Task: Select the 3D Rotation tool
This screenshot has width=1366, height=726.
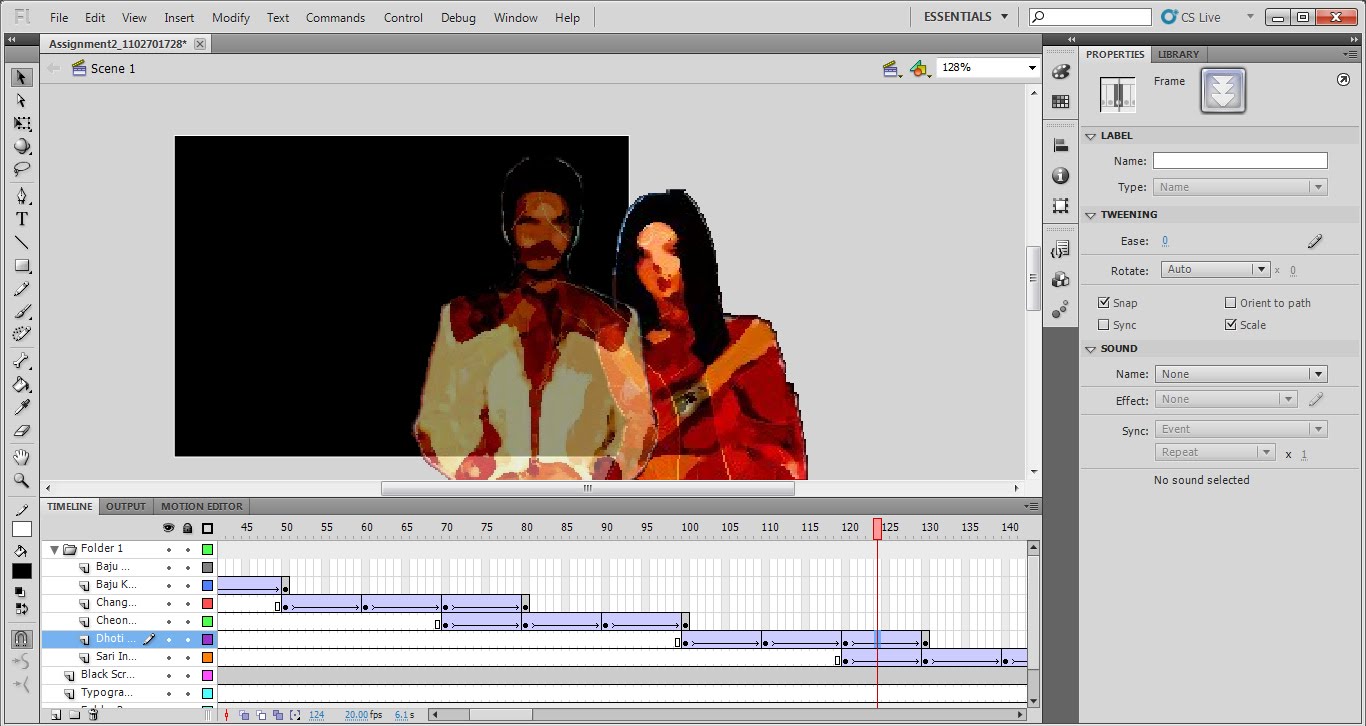Action: 21,146
